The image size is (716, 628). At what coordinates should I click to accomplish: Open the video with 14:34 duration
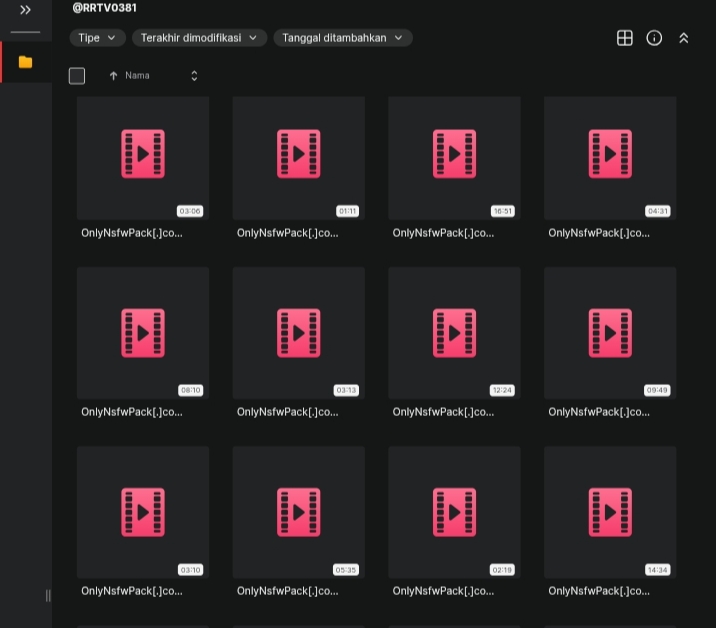click(610, 512)
